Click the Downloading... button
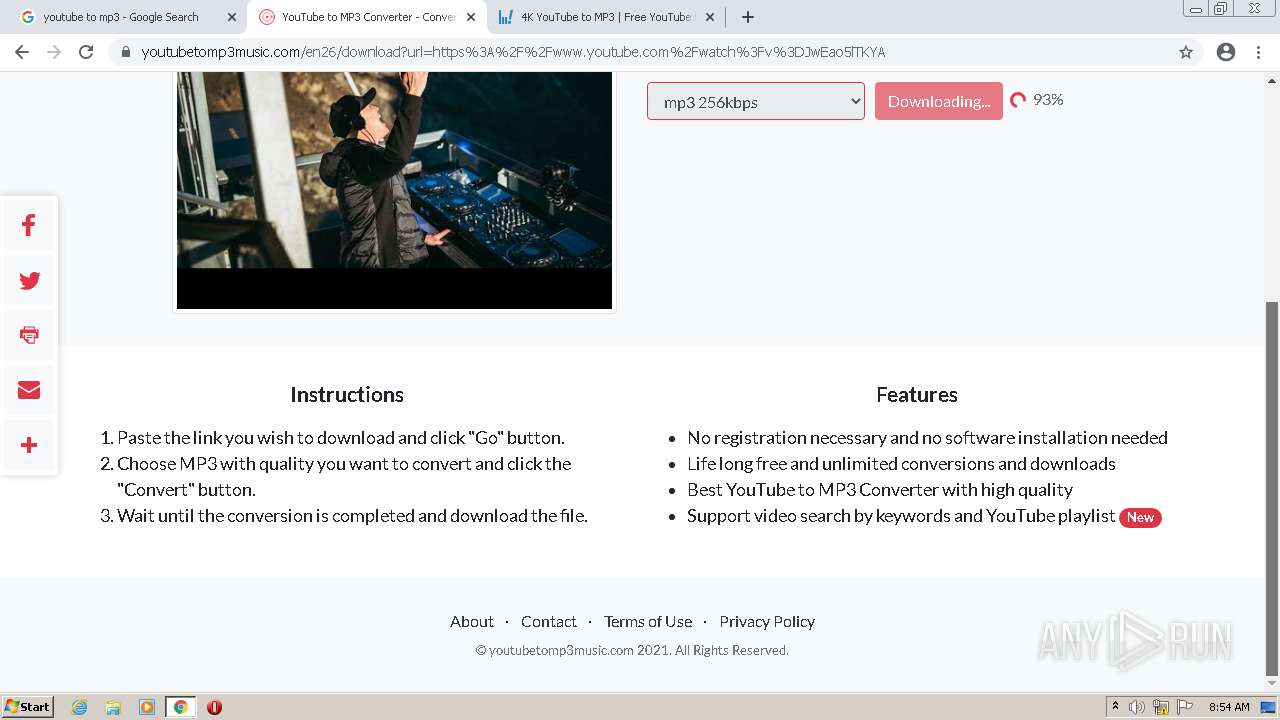 [x=939, y=101]
